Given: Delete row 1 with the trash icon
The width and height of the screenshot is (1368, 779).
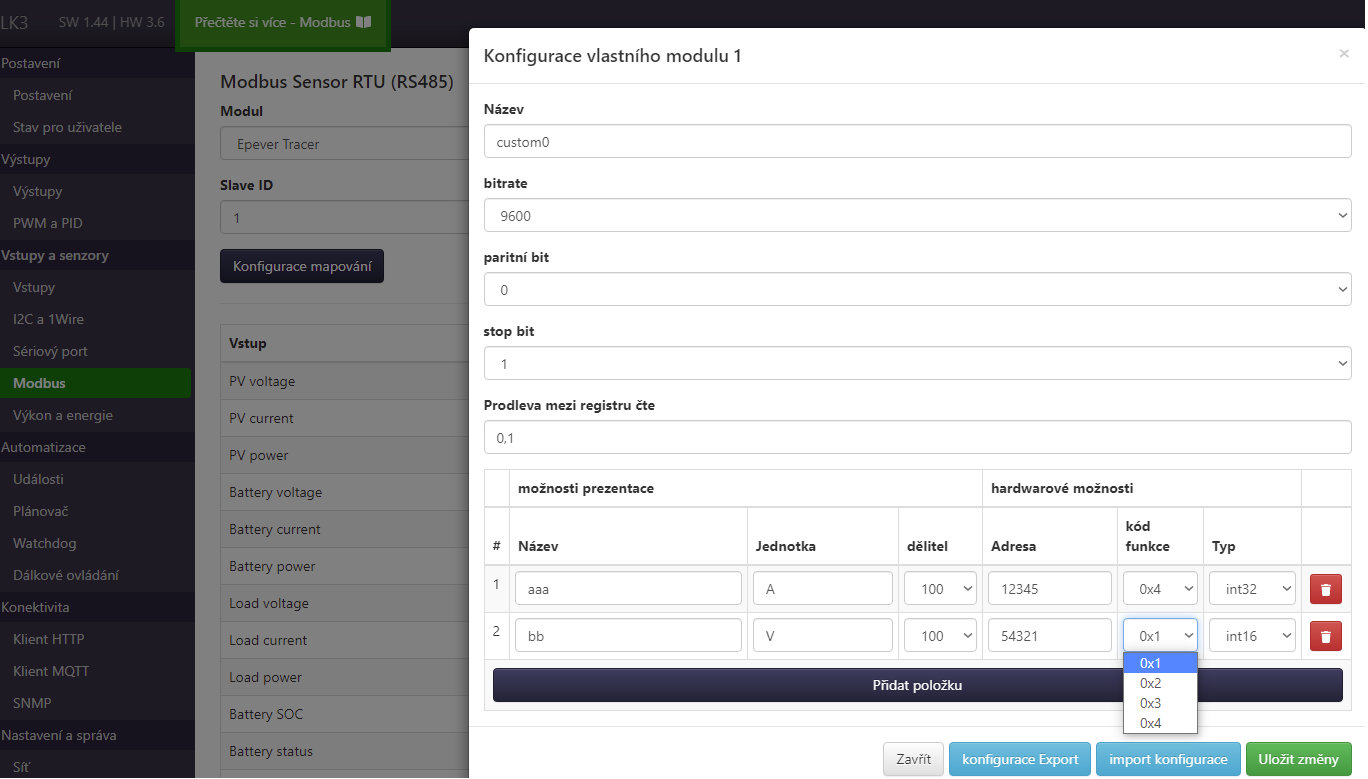Looking at the screenshot, I should (x=1325, y=589).
